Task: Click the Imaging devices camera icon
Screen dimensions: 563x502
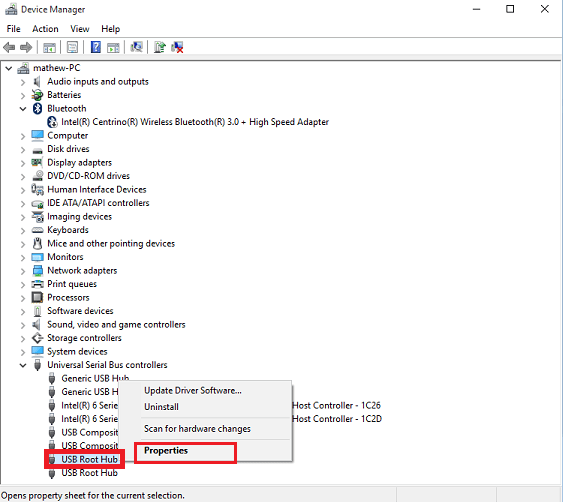Action: click(x=37, y=217)
